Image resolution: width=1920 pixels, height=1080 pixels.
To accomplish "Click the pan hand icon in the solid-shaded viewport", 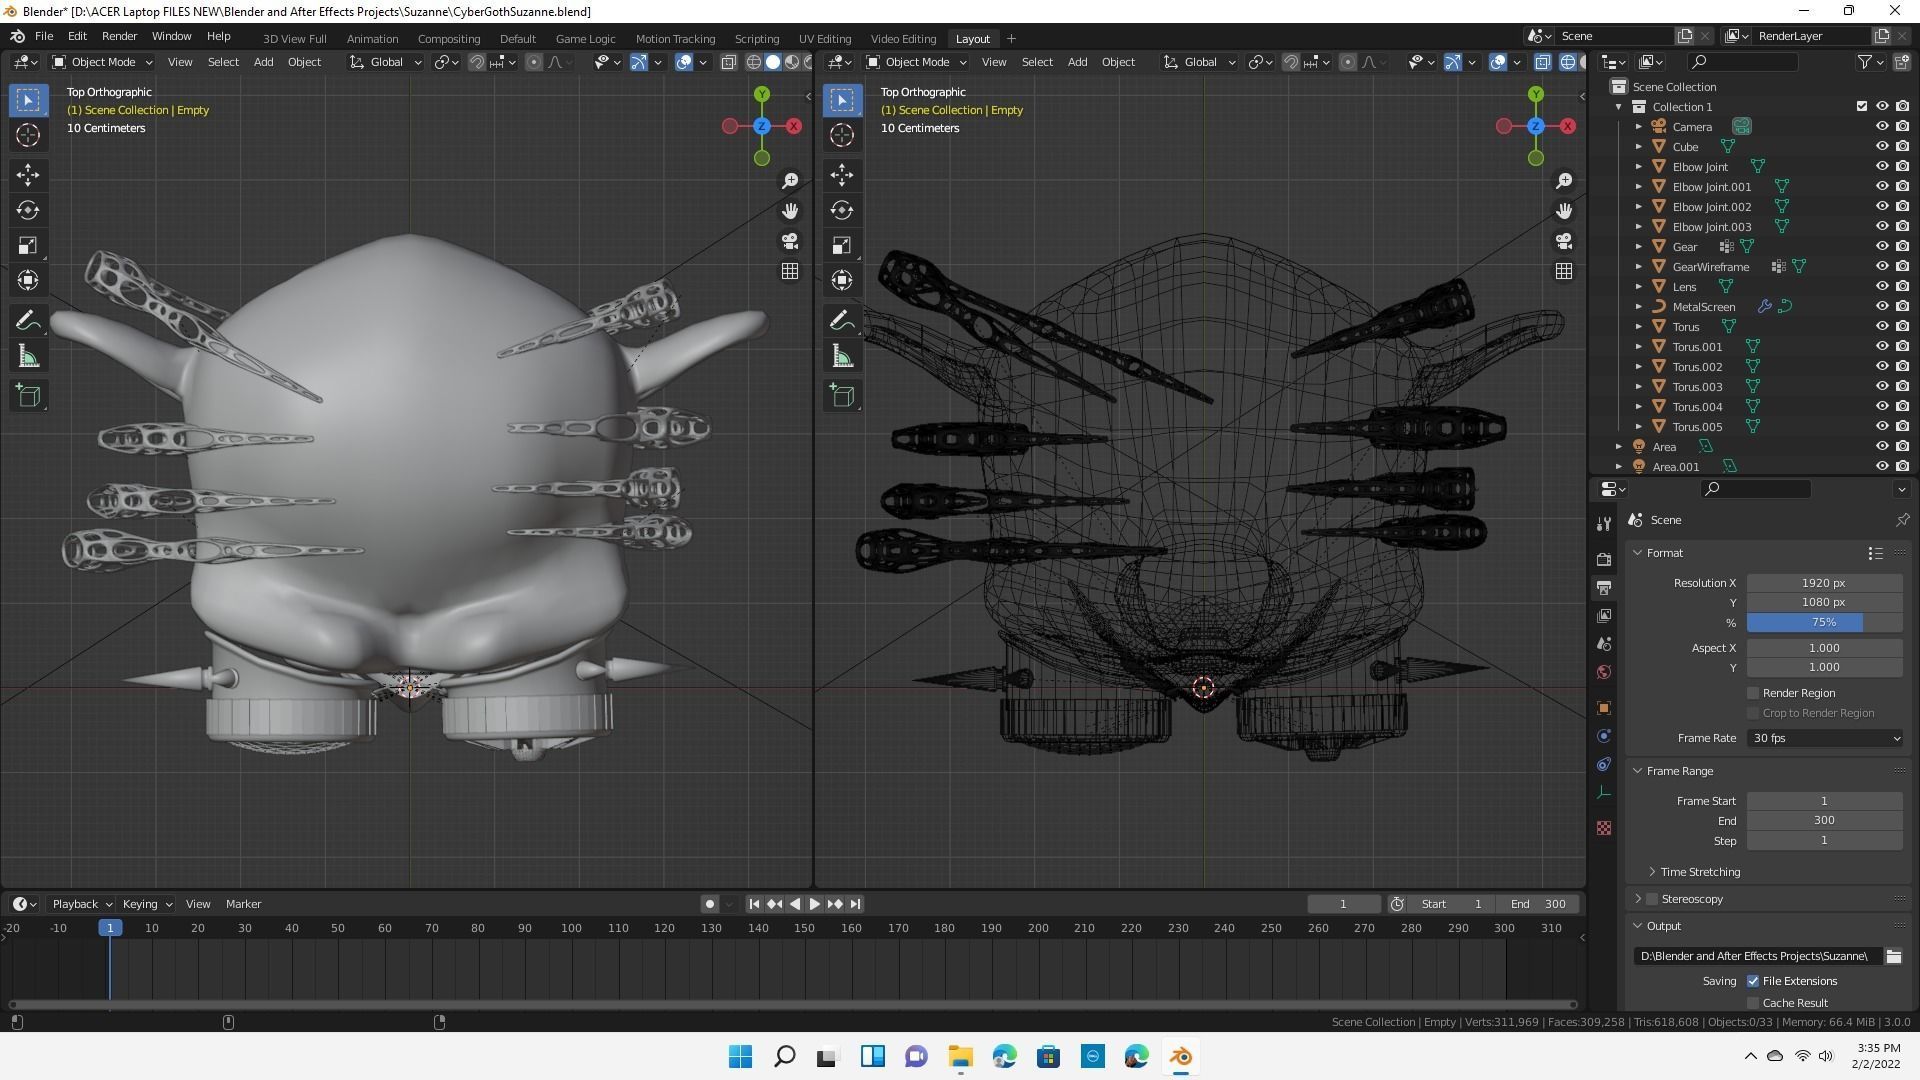I will 790,211.
